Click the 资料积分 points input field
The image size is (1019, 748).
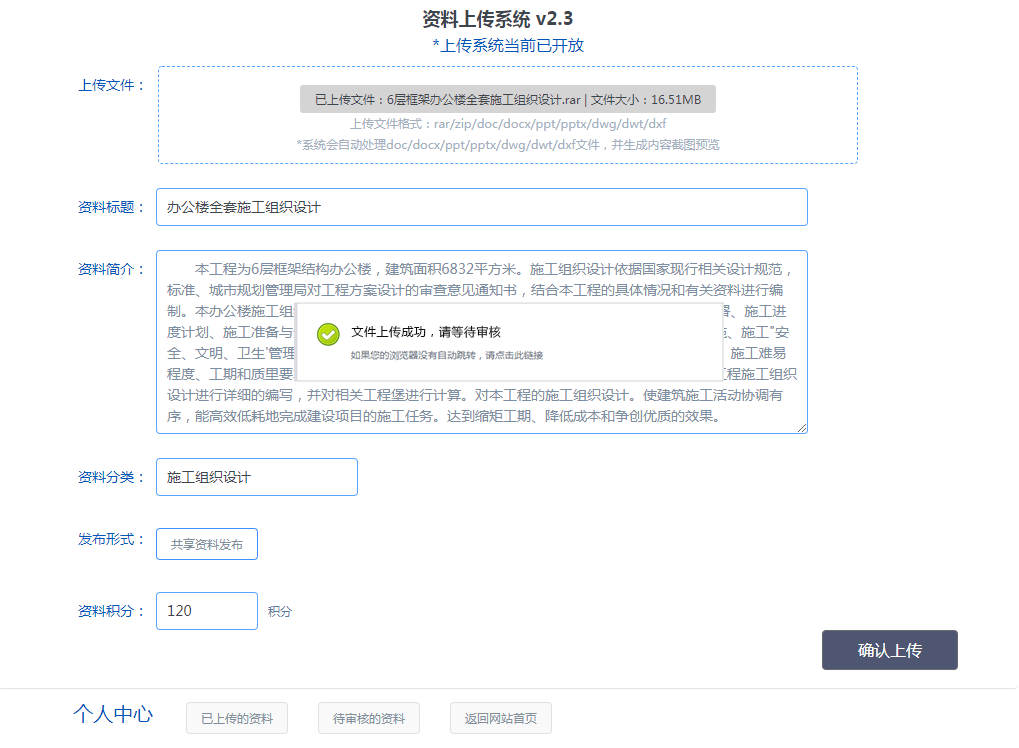(x=207, y=611)
